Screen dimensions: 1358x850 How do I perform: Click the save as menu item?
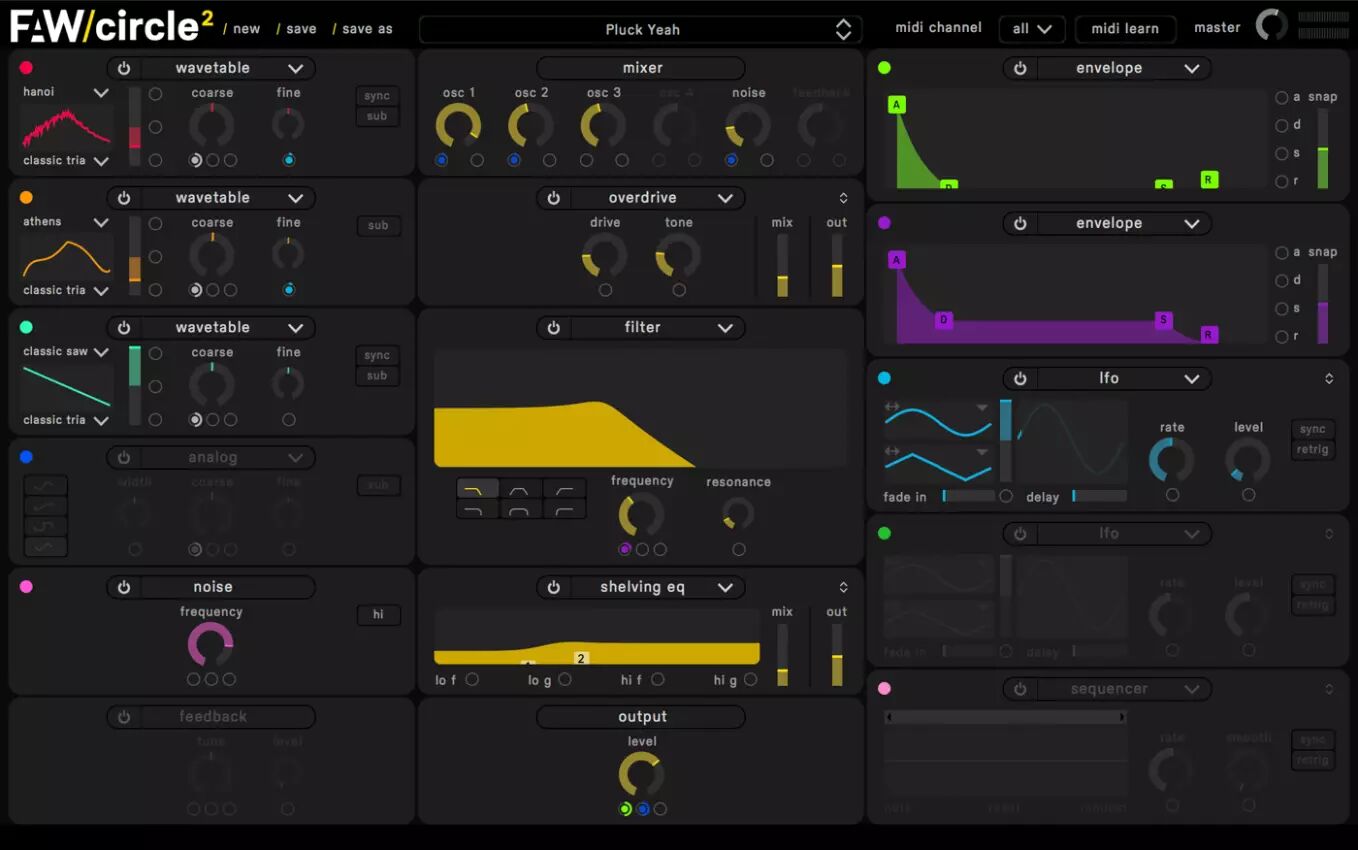365,29
